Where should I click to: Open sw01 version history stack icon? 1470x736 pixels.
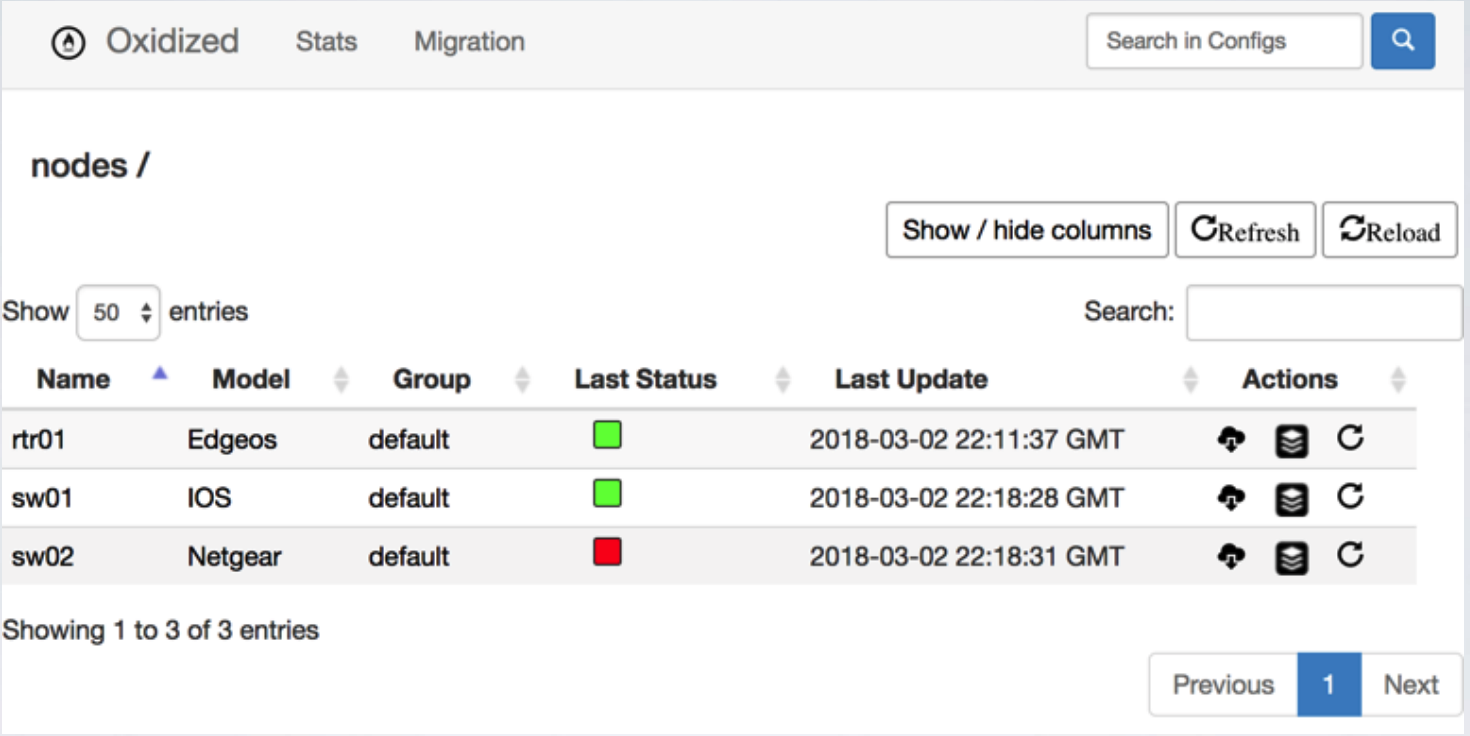[1291, 500]
